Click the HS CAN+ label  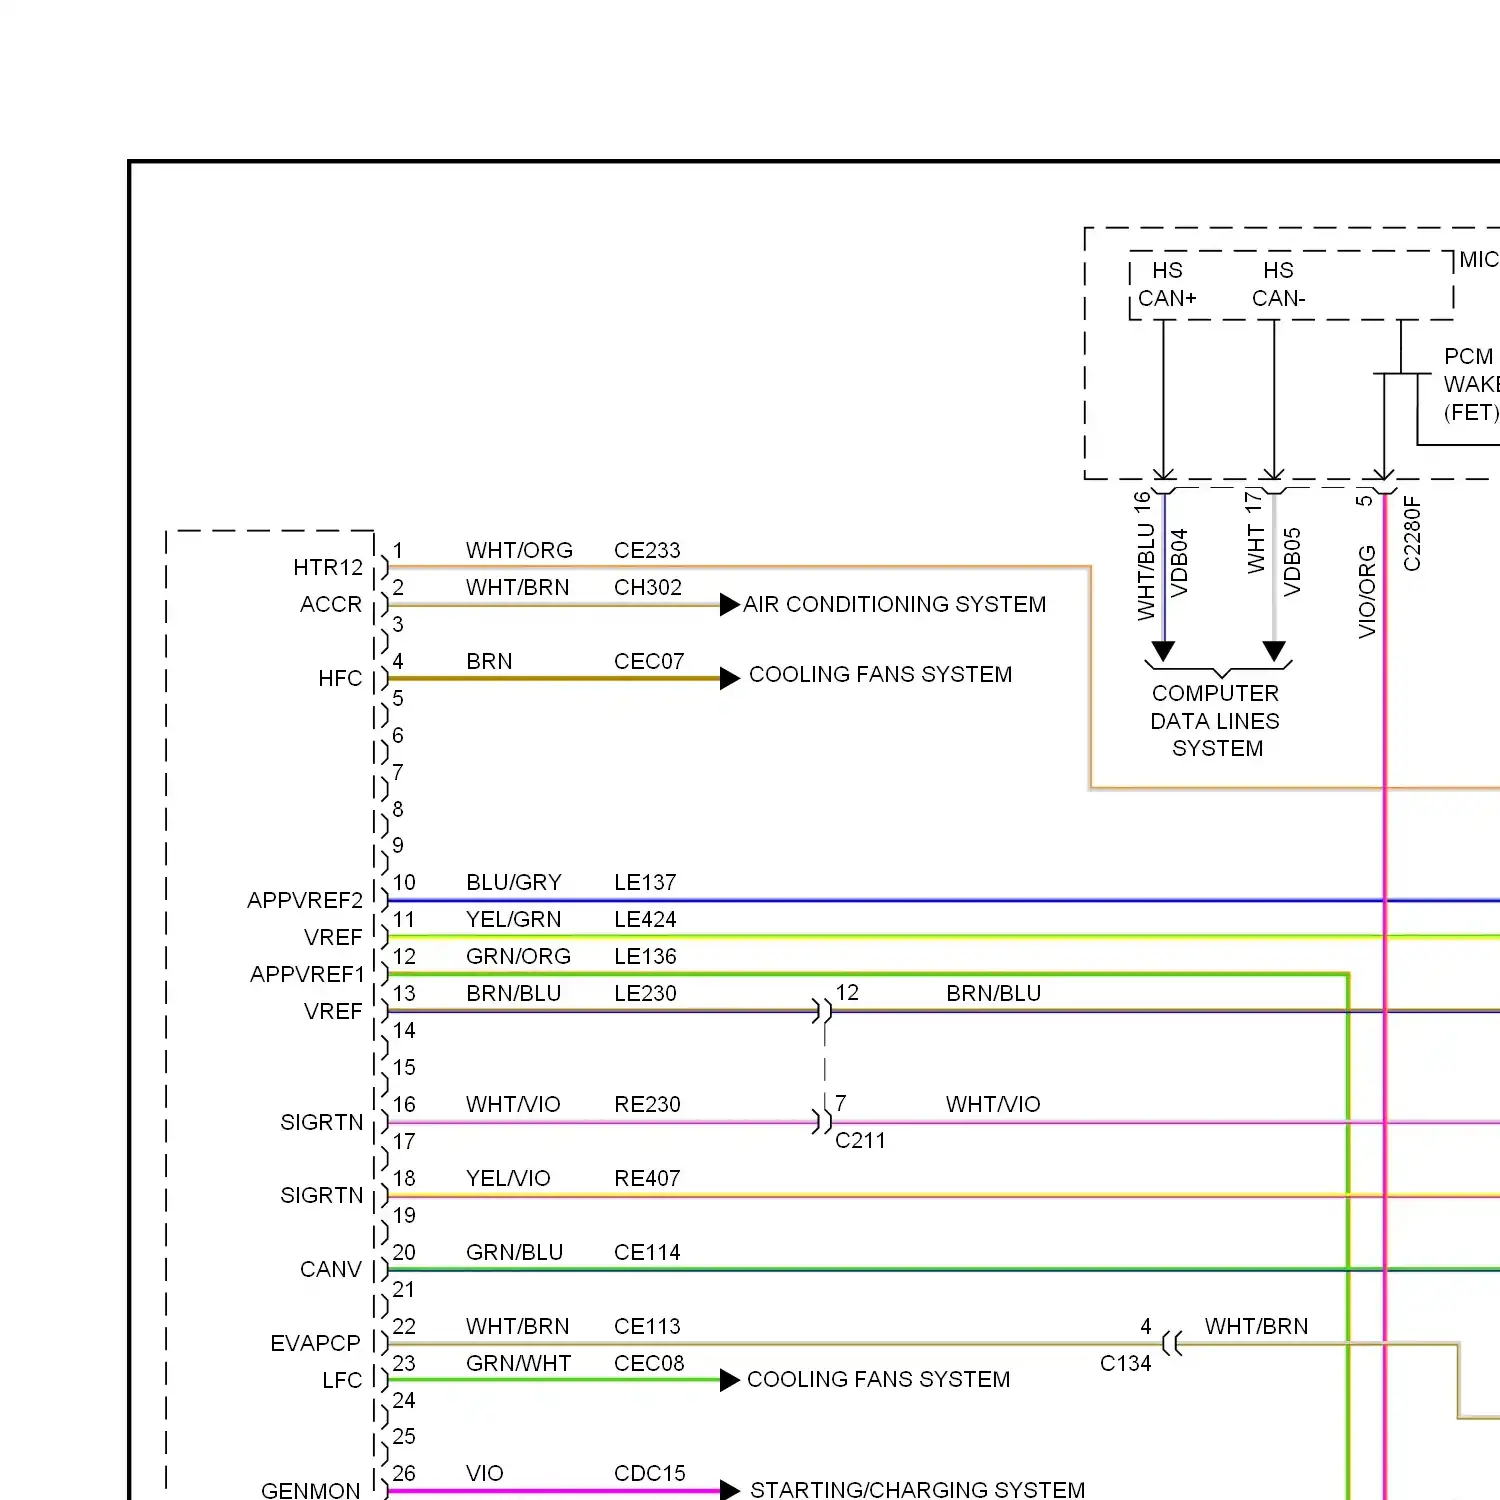[1167, 285]
